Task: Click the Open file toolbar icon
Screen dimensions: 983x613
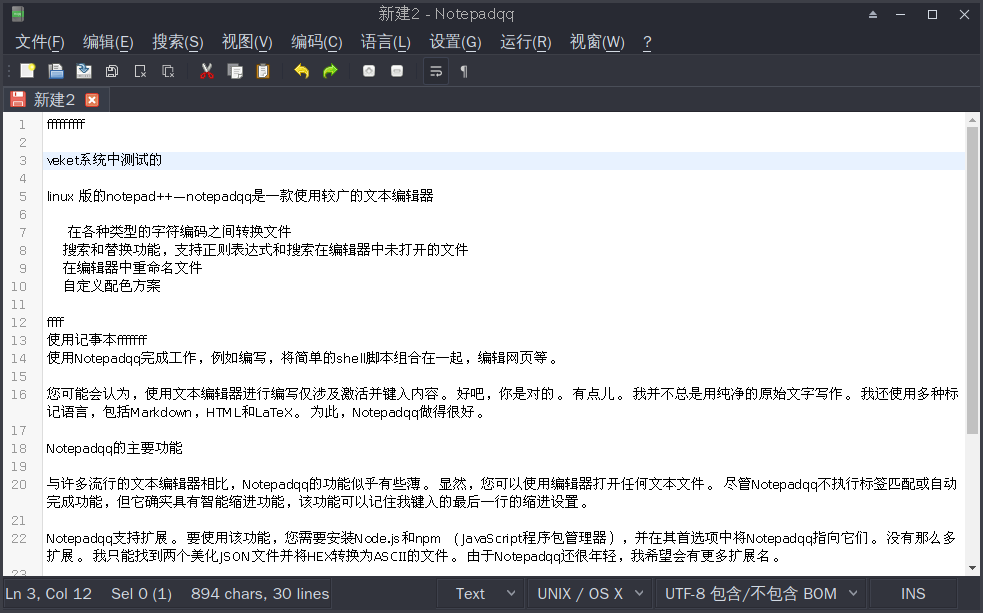Action: [56, 71]
